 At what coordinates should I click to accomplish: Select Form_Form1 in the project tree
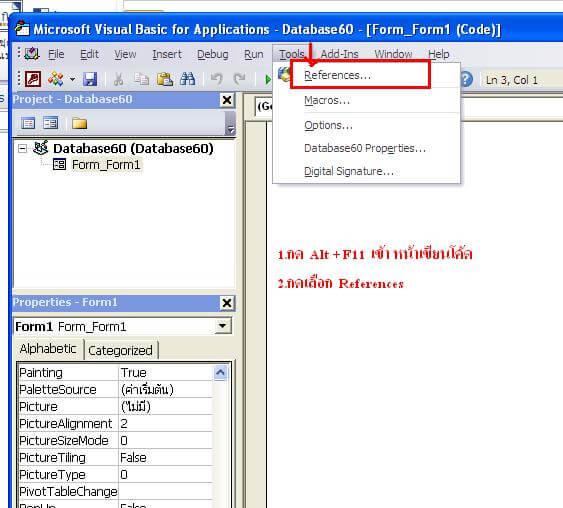click(x=106, y=165)
